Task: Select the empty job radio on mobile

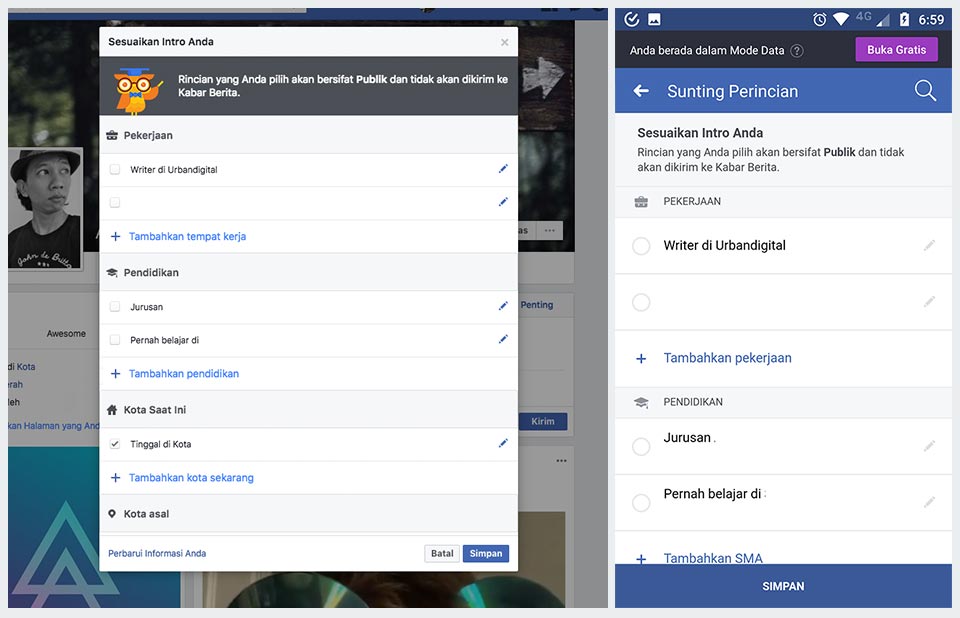Action: [x=641, y=303]
